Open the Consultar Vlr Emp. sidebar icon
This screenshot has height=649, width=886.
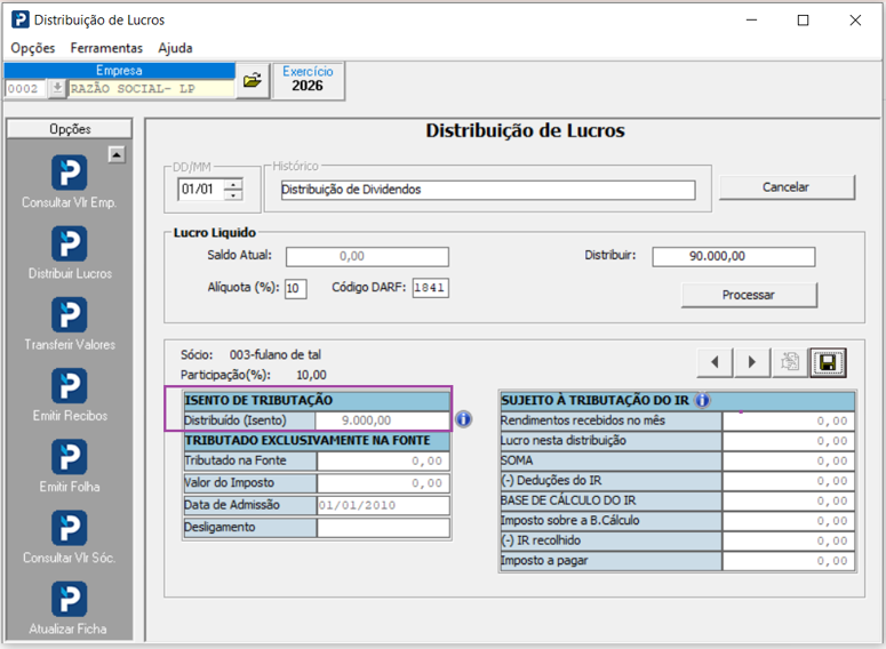[70, 172]
